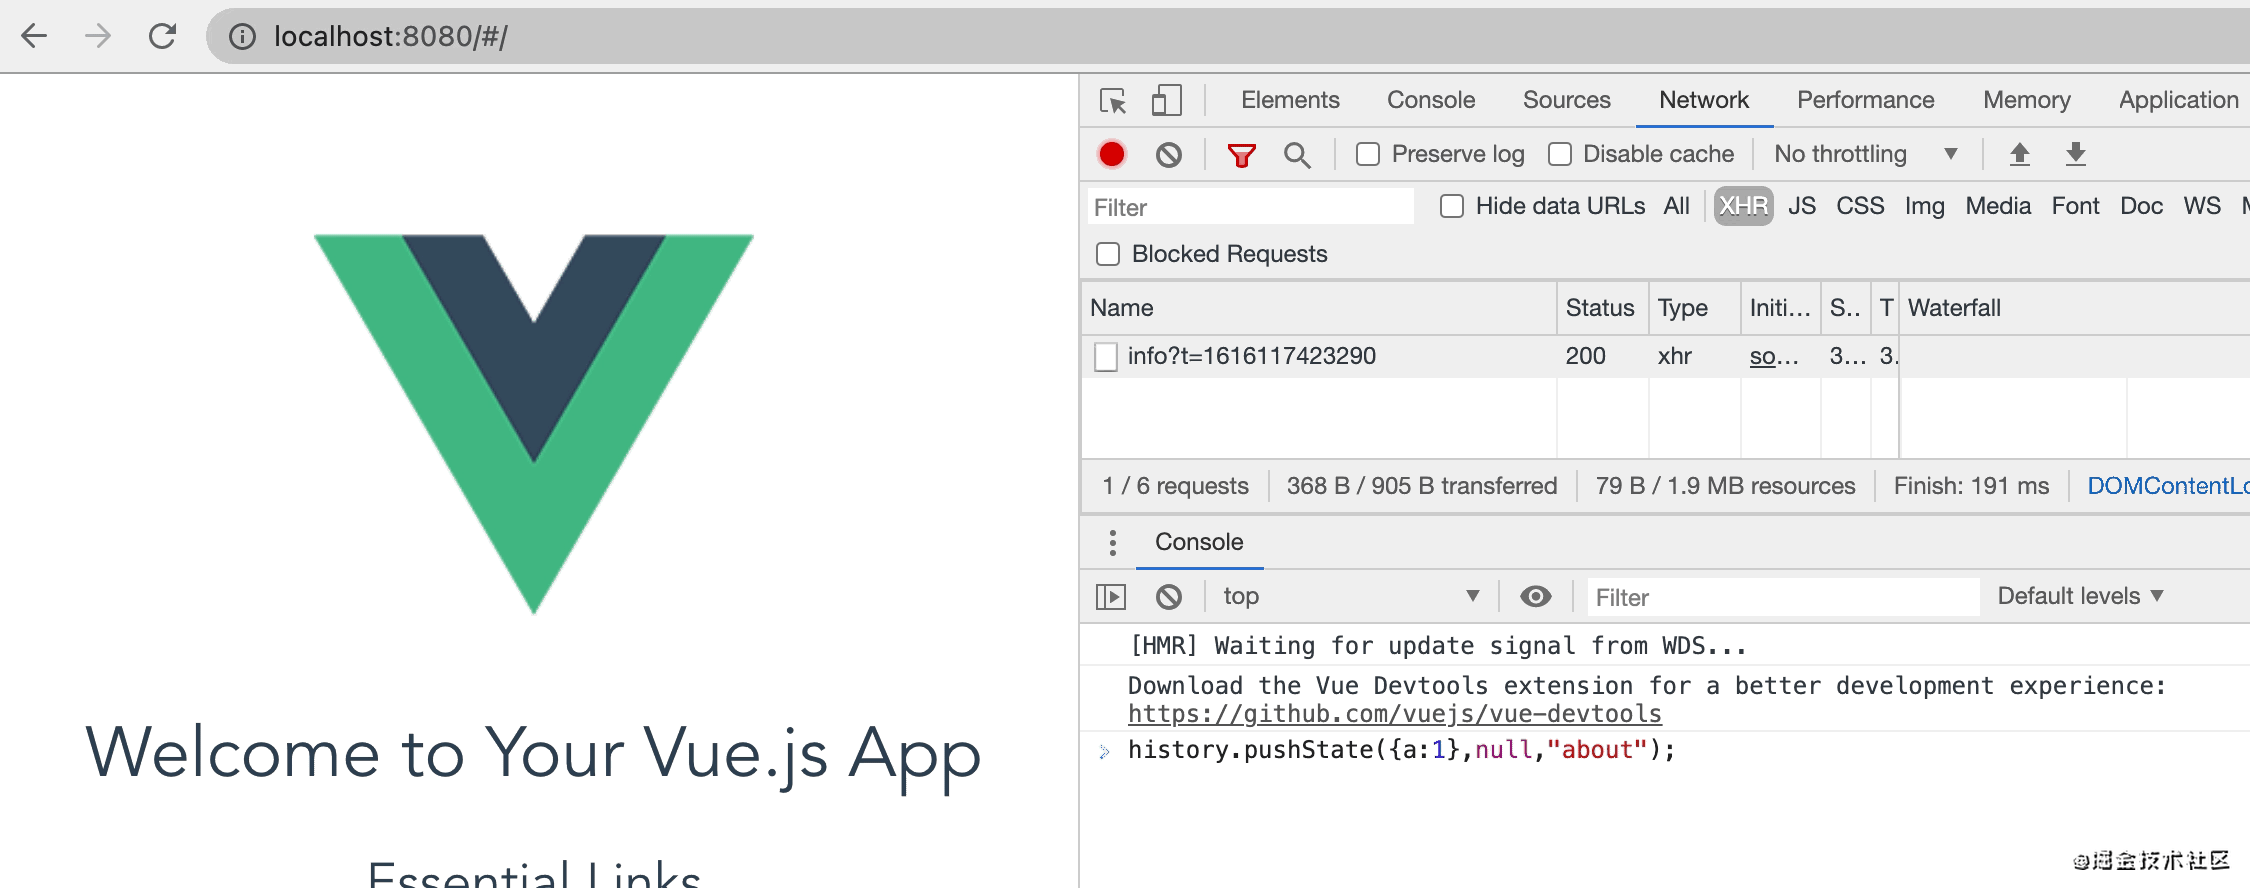Select the XHR request filter

point(1744,206)
